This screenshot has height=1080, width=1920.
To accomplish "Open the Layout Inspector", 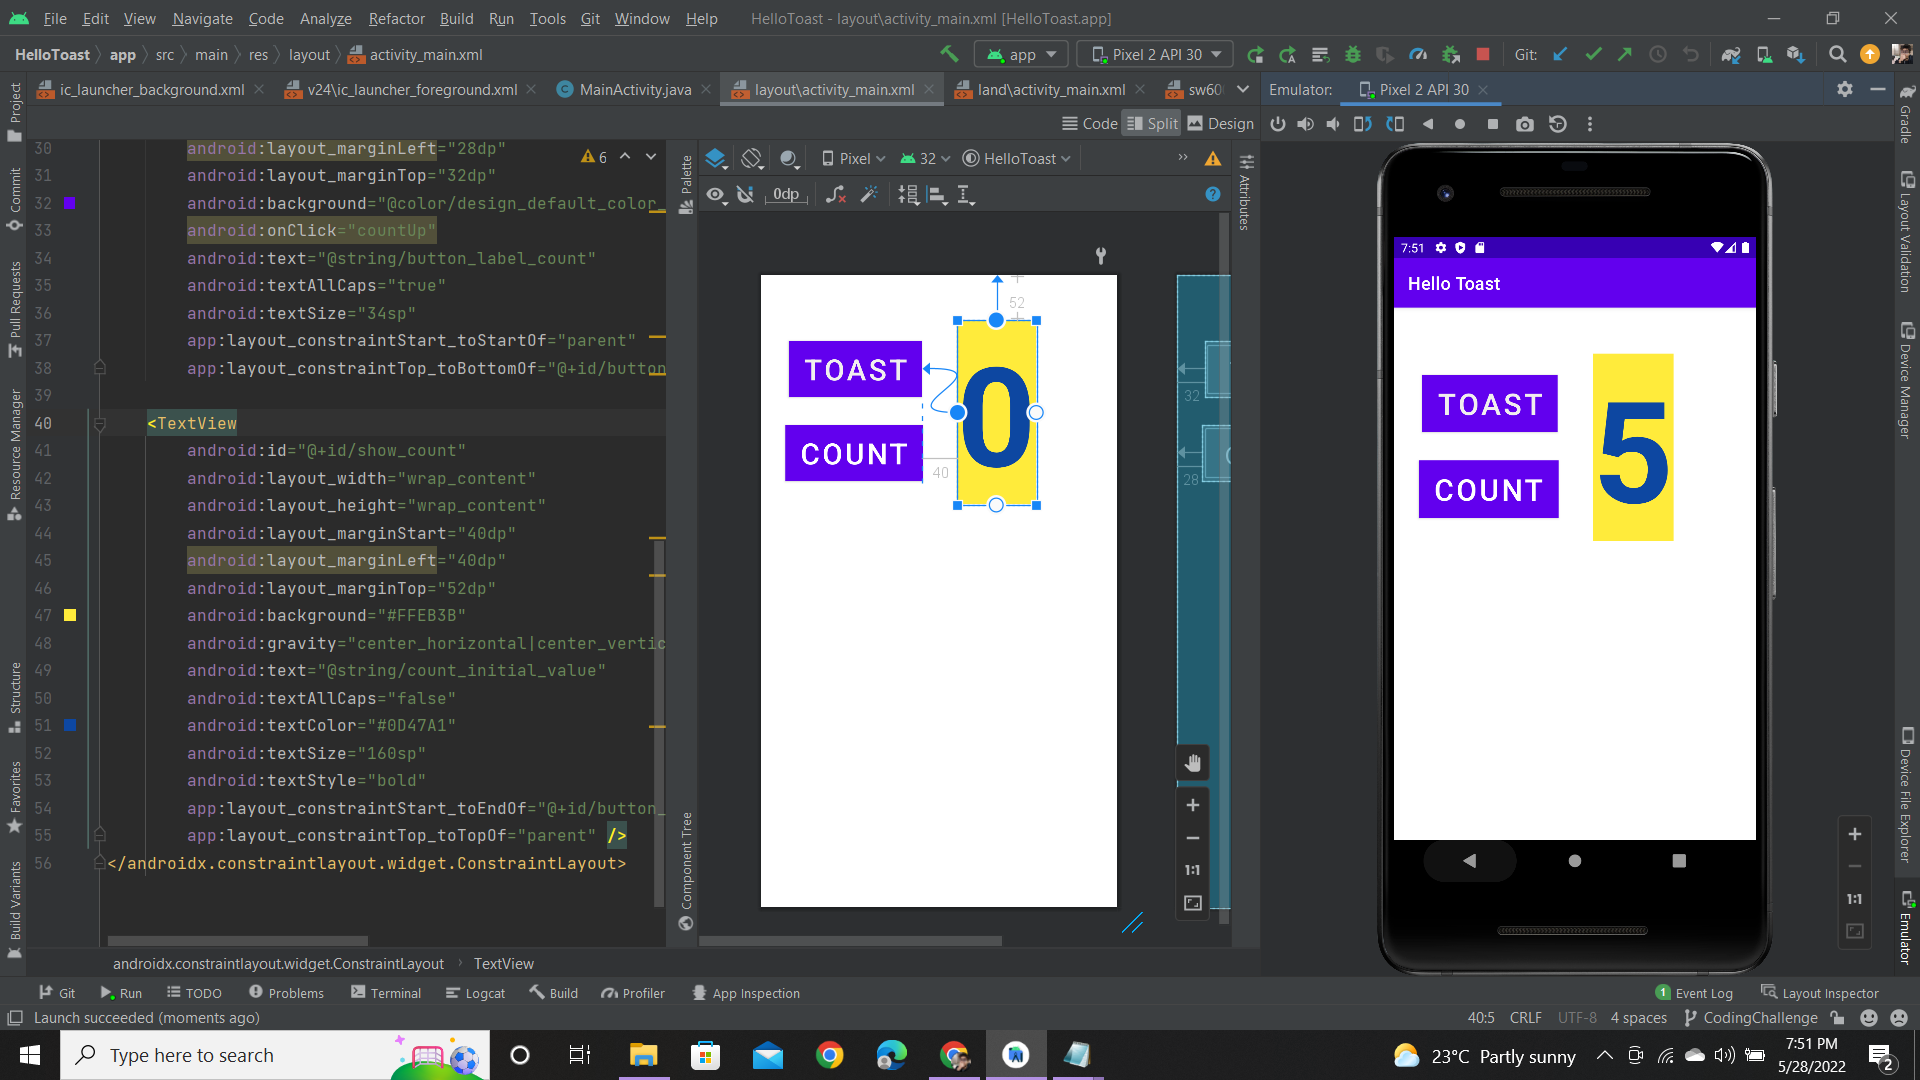I will (1829, 992).
